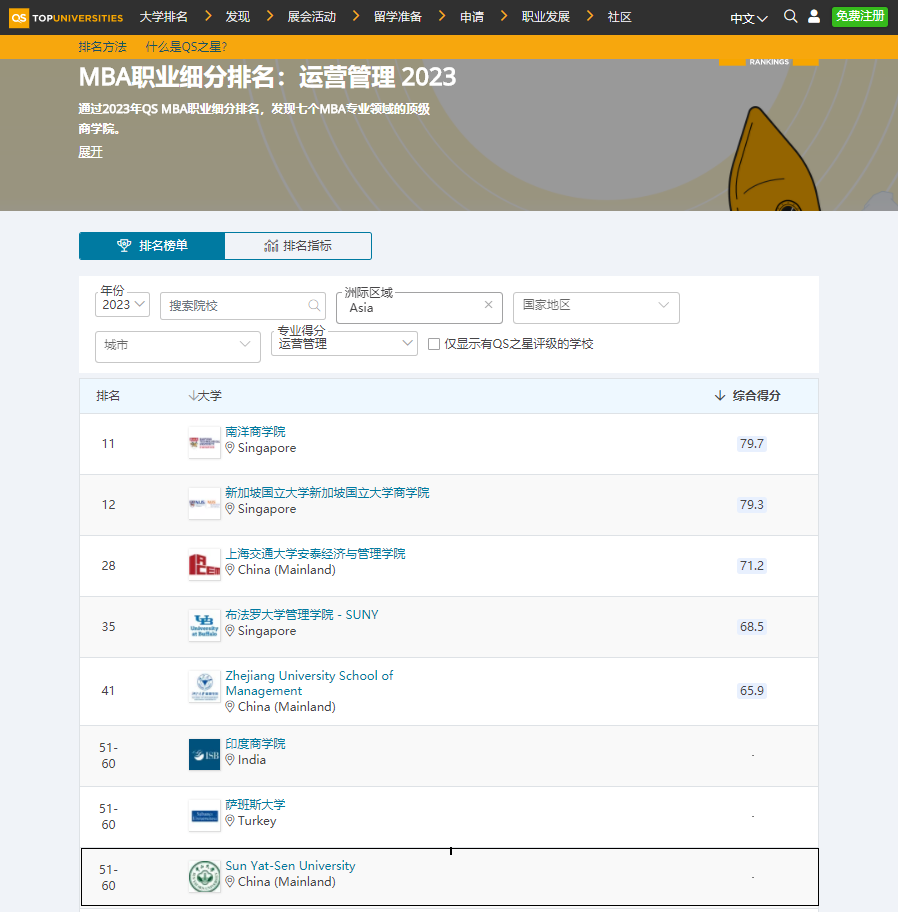
Task: Click the 印度商学院 ISB logo
Action: 204,755
